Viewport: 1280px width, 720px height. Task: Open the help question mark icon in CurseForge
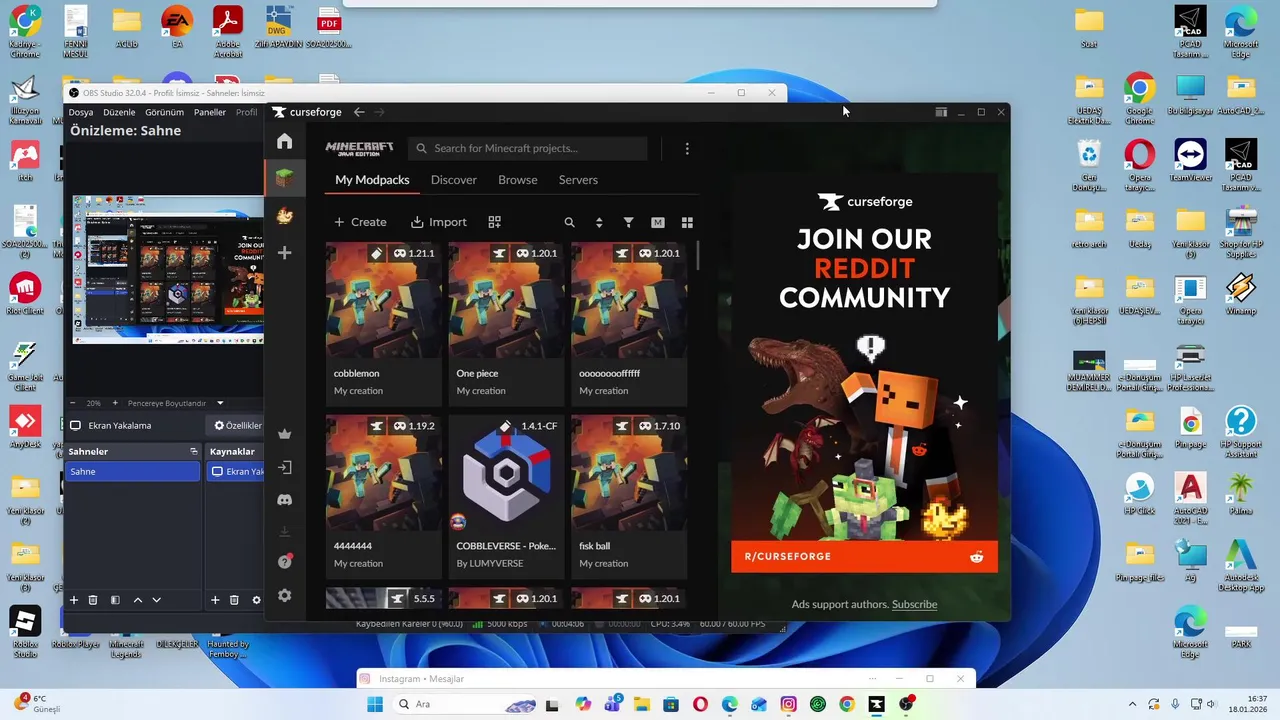(285, 562)
